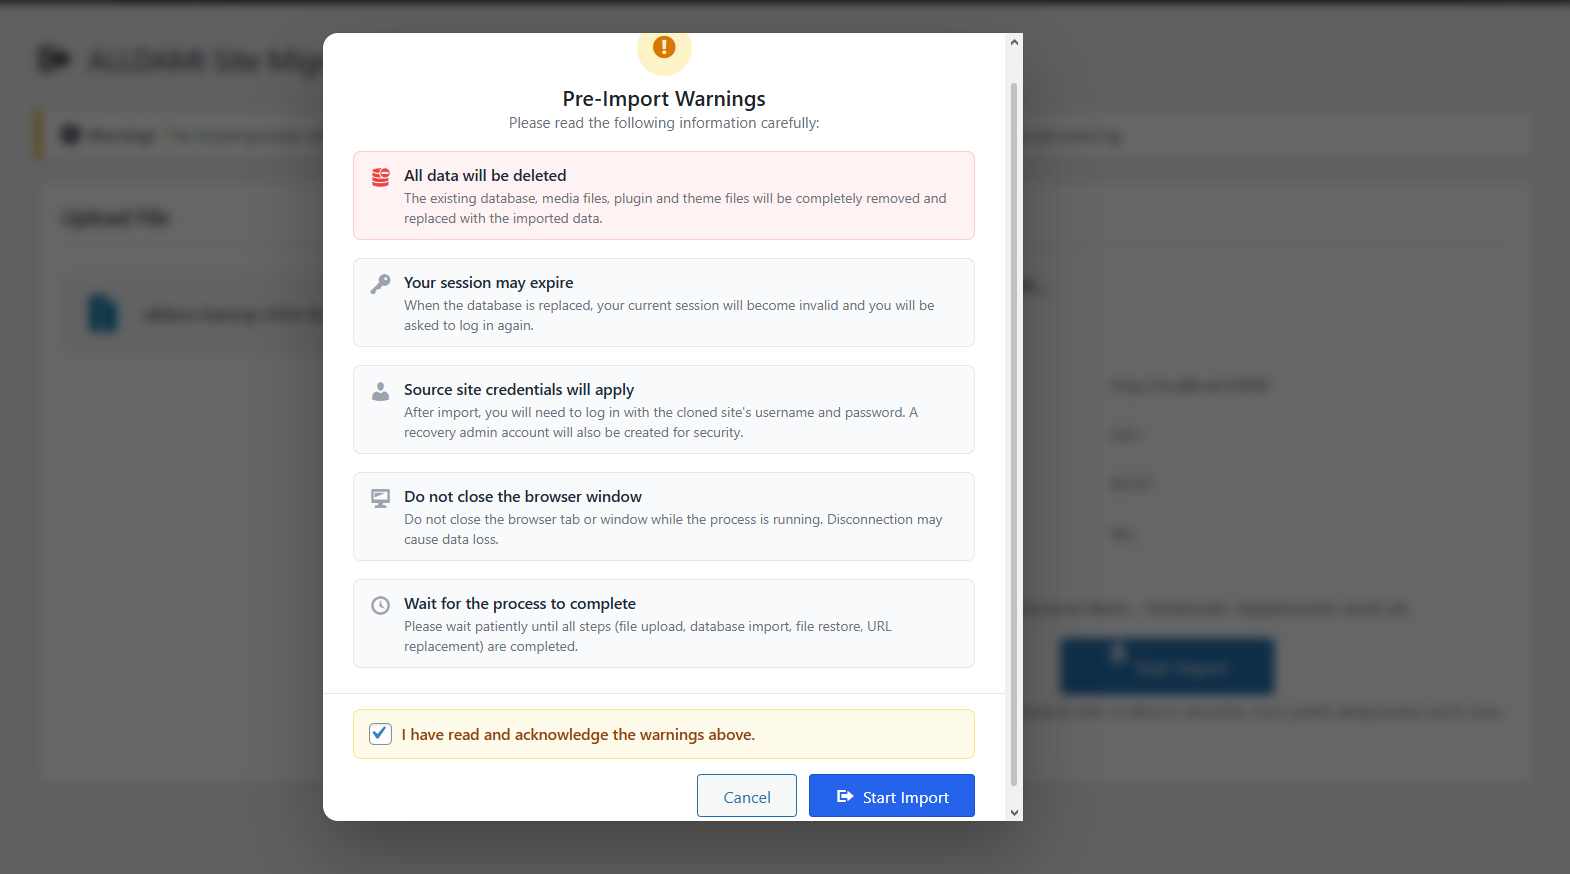
Task: Select the 'Your session may expire' heading
Action: [488, 283]
